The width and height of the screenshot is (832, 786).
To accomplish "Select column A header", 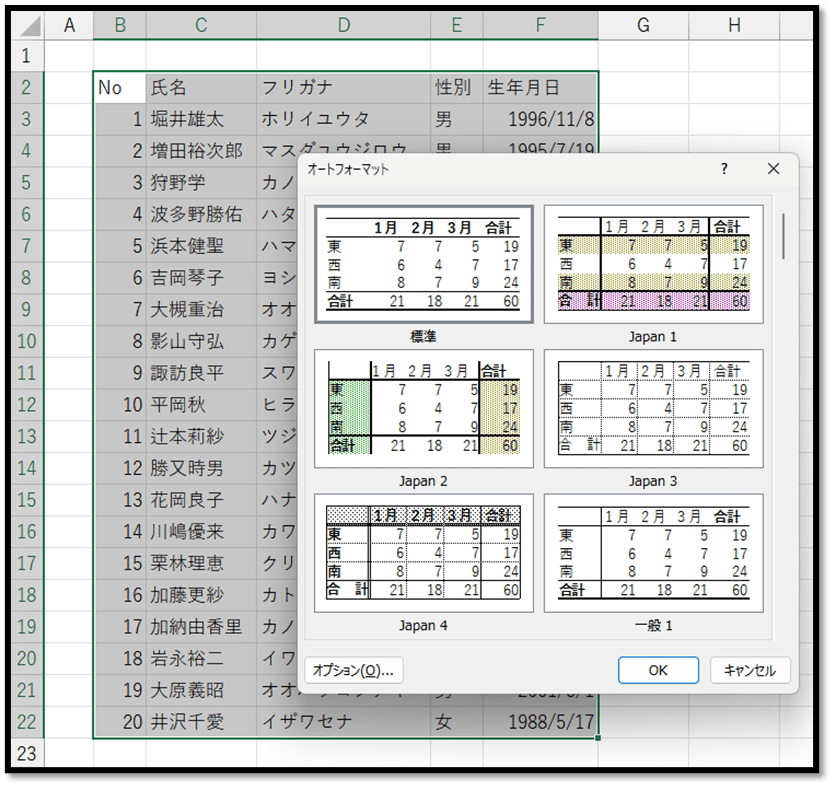I will tap(69, 25).
